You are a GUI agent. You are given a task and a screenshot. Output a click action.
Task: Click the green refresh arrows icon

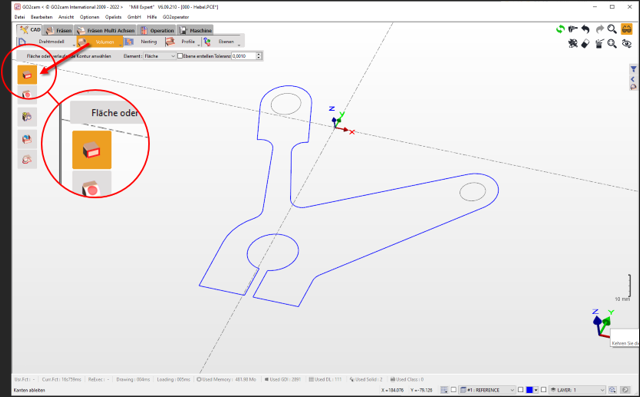point(560,29)
